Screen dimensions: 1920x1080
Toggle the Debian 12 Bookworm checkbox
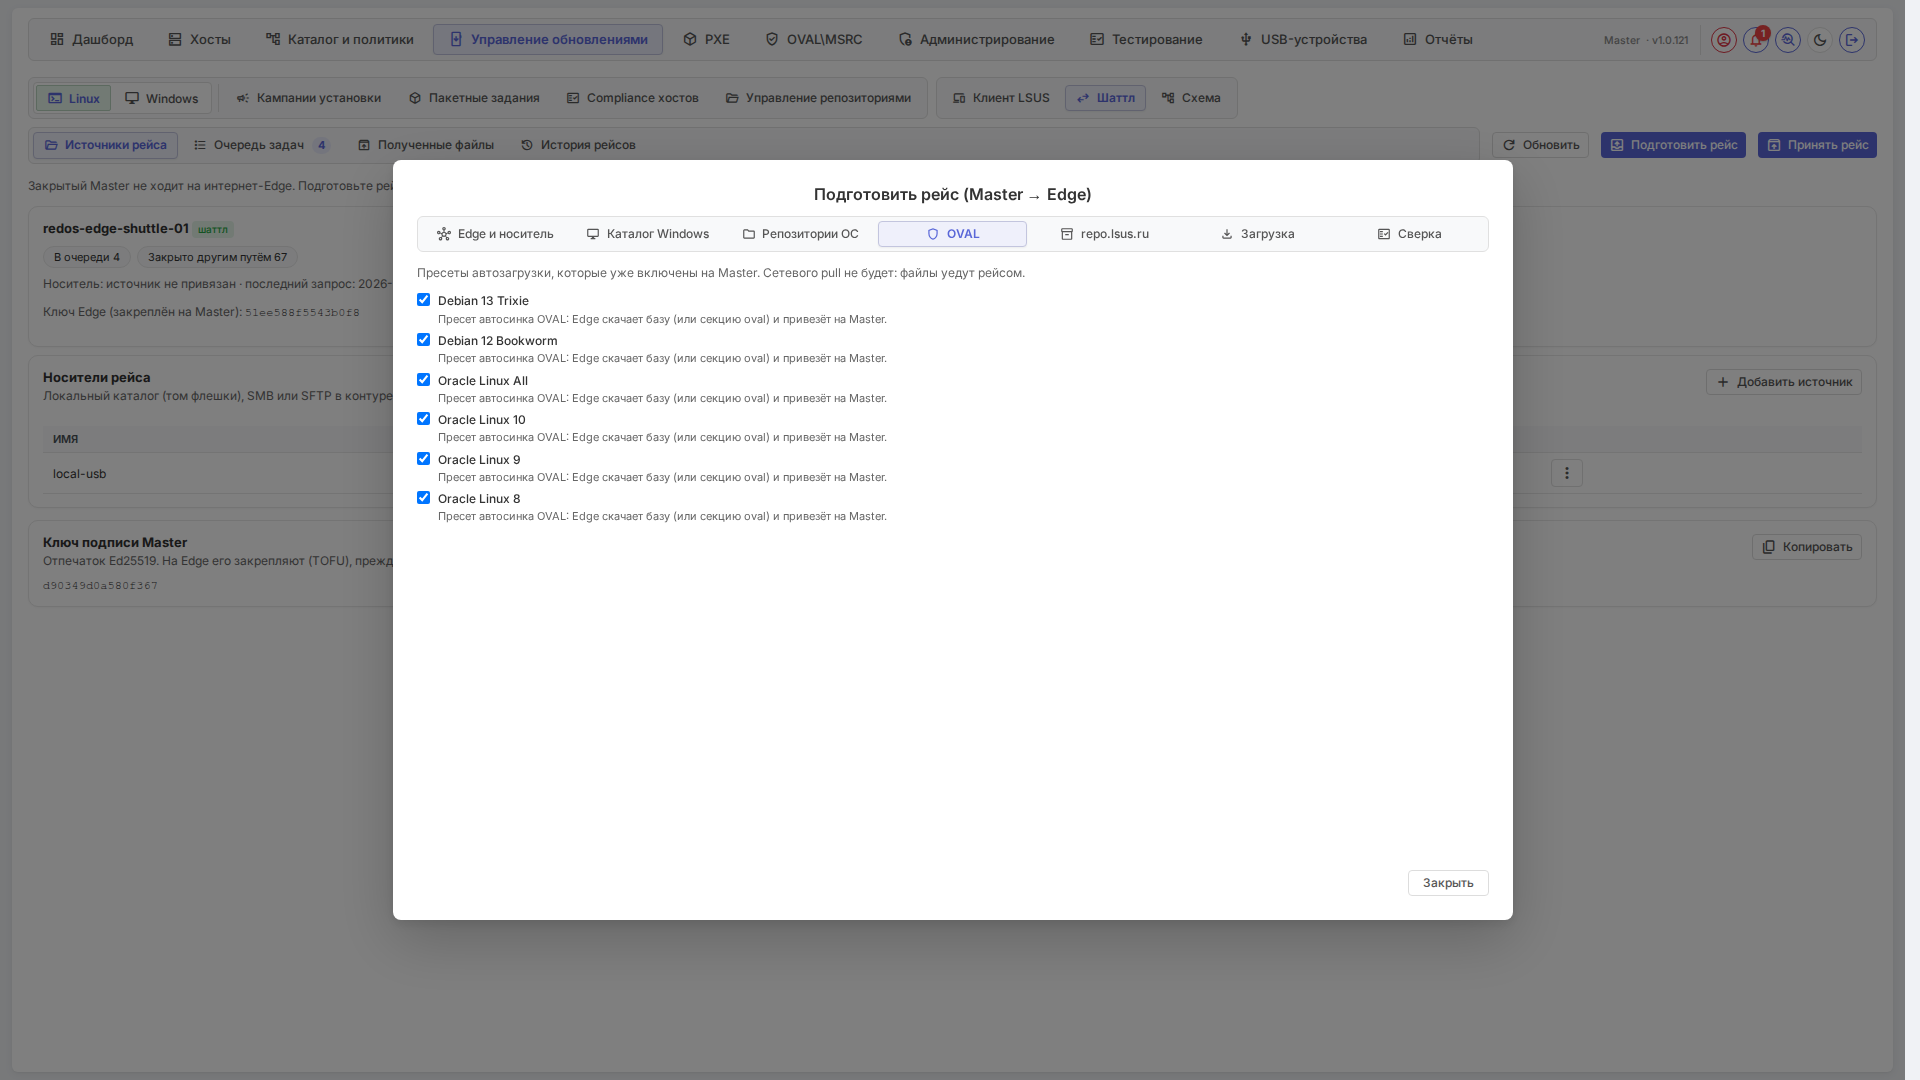424,340
